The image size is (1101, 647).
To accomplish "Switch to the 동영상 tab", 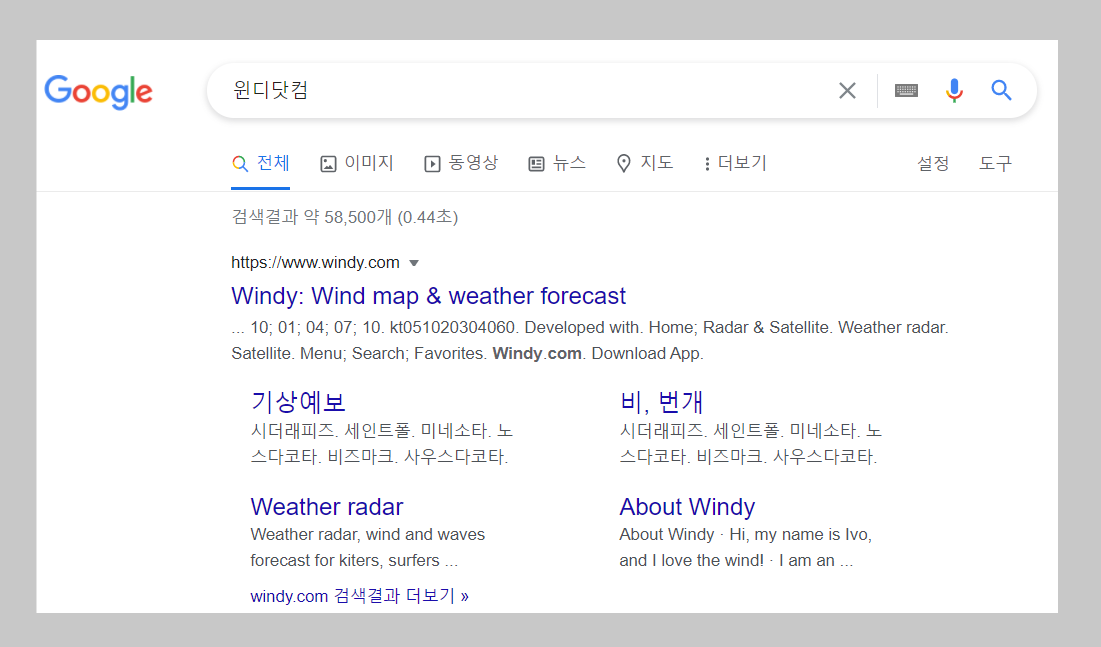I will point(461,164).
